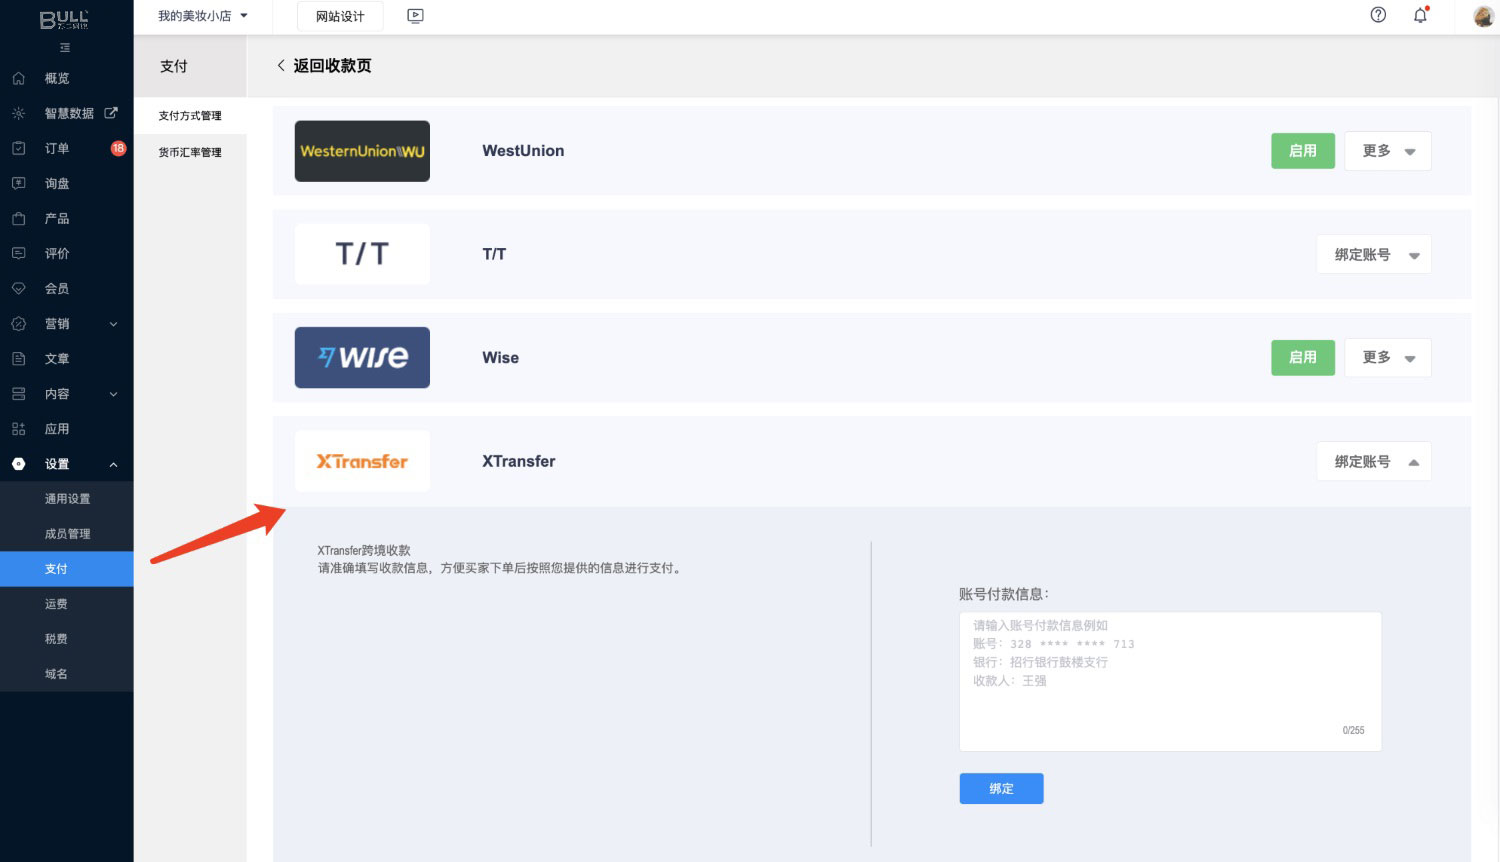The height and width of the screenshot is (862, 1500).
Task: Click the sidebar collapse icon under logo
Action: [x=65, y=48]
